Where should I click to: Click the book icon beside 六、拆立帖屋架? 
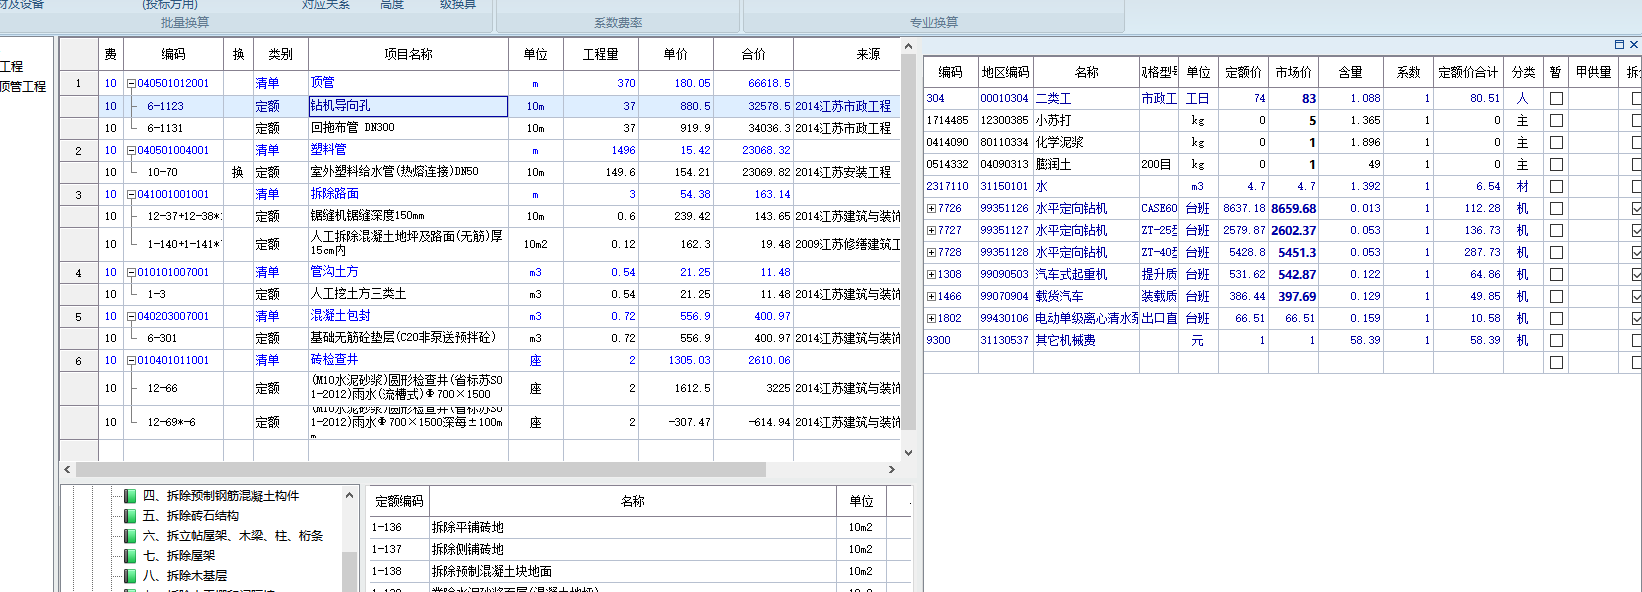(x=130, y=536)
